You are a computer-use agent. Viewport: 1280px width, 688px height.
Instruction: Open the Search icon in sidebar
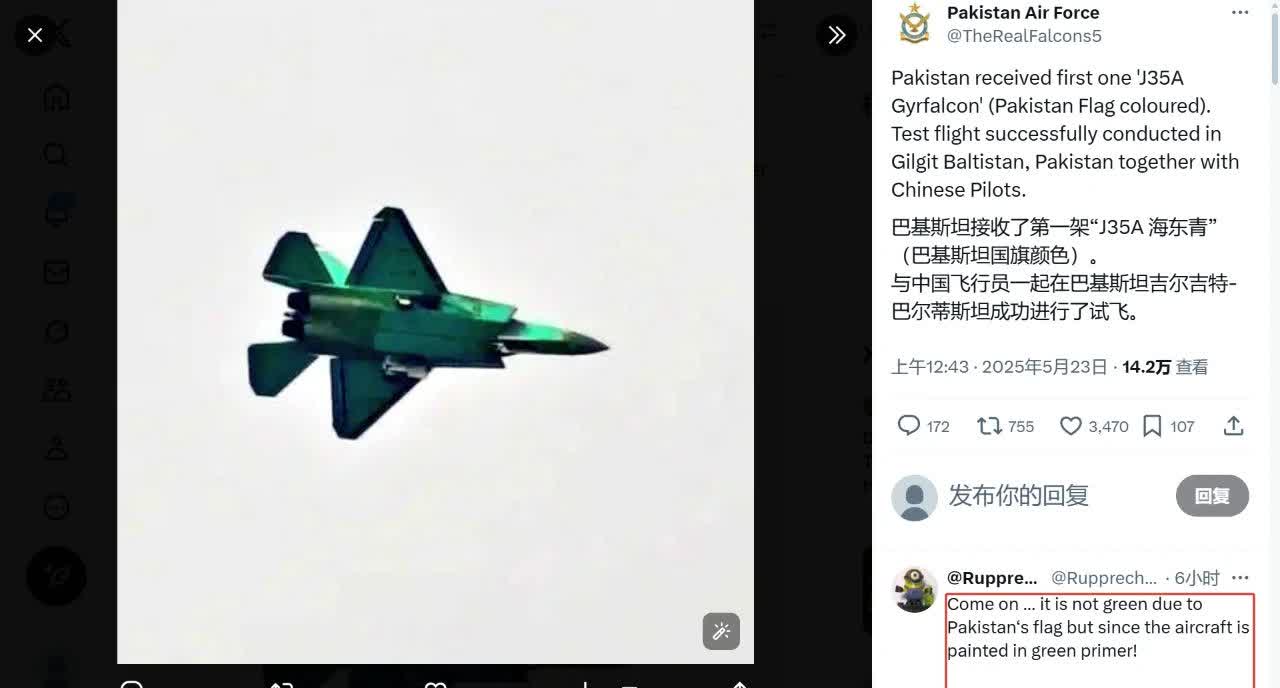click(56, 155)
